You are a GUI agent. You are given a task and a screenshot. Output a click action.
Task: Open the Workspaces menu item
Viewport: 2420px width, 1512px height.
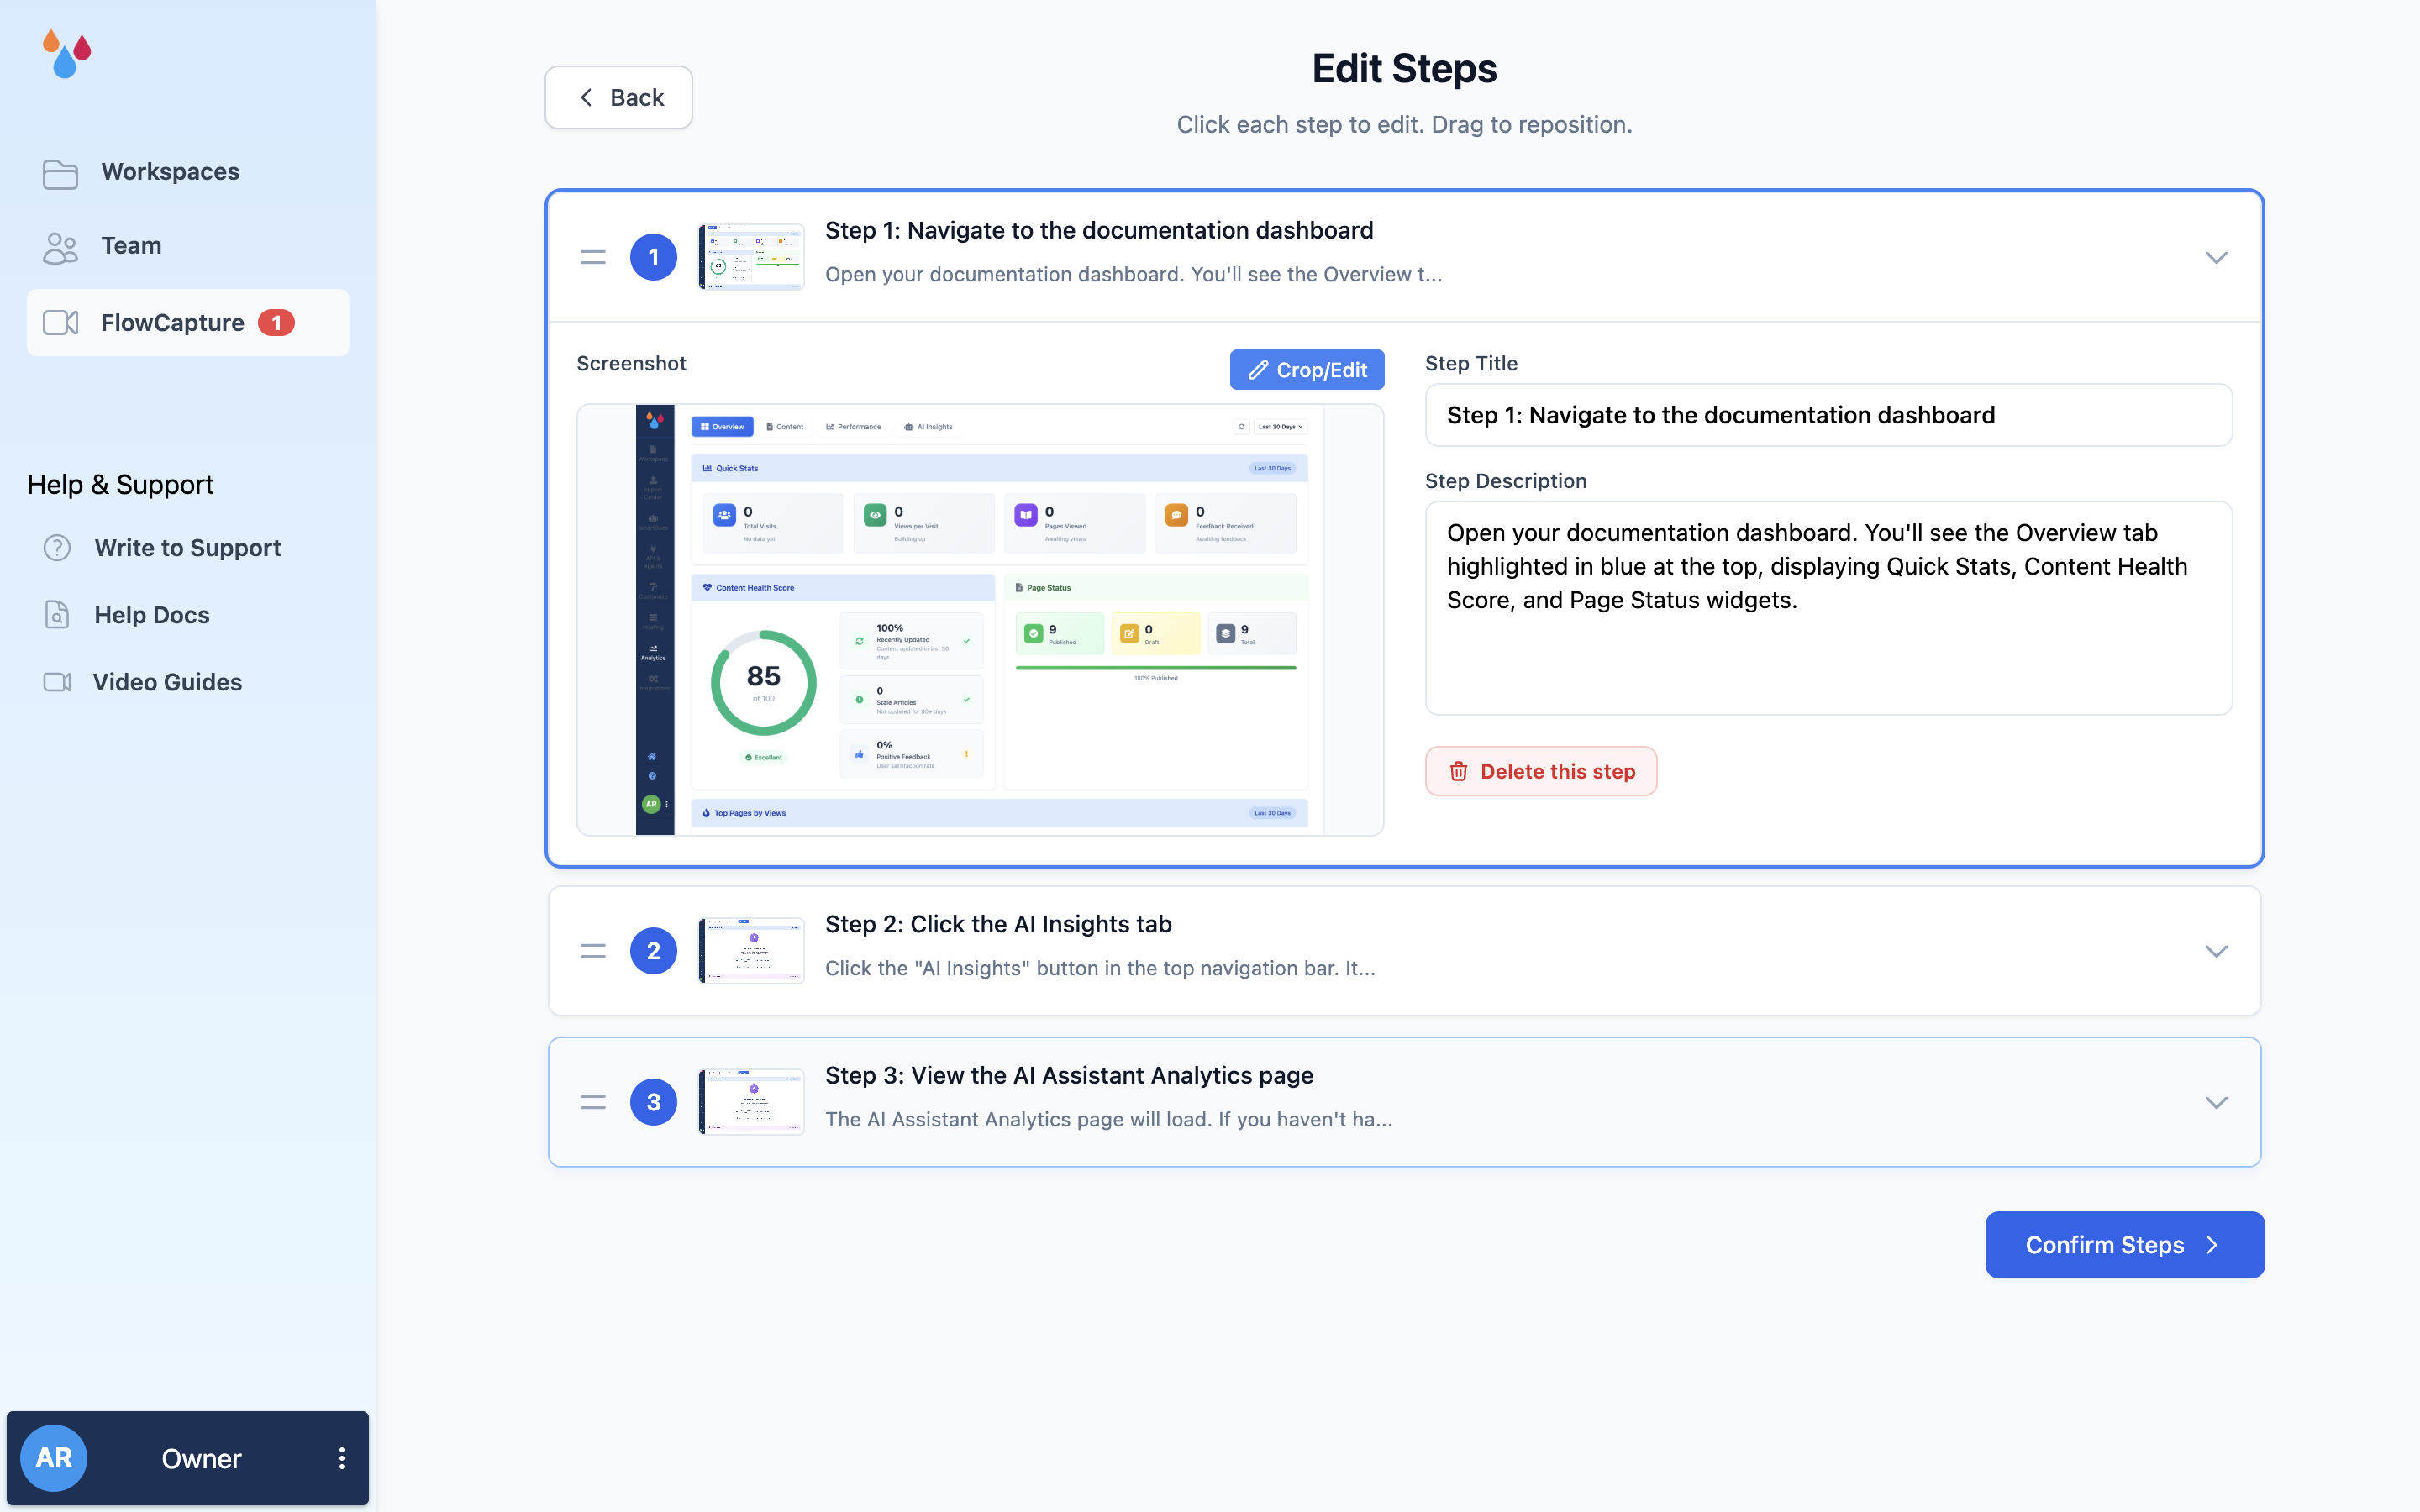click(188, 172)
